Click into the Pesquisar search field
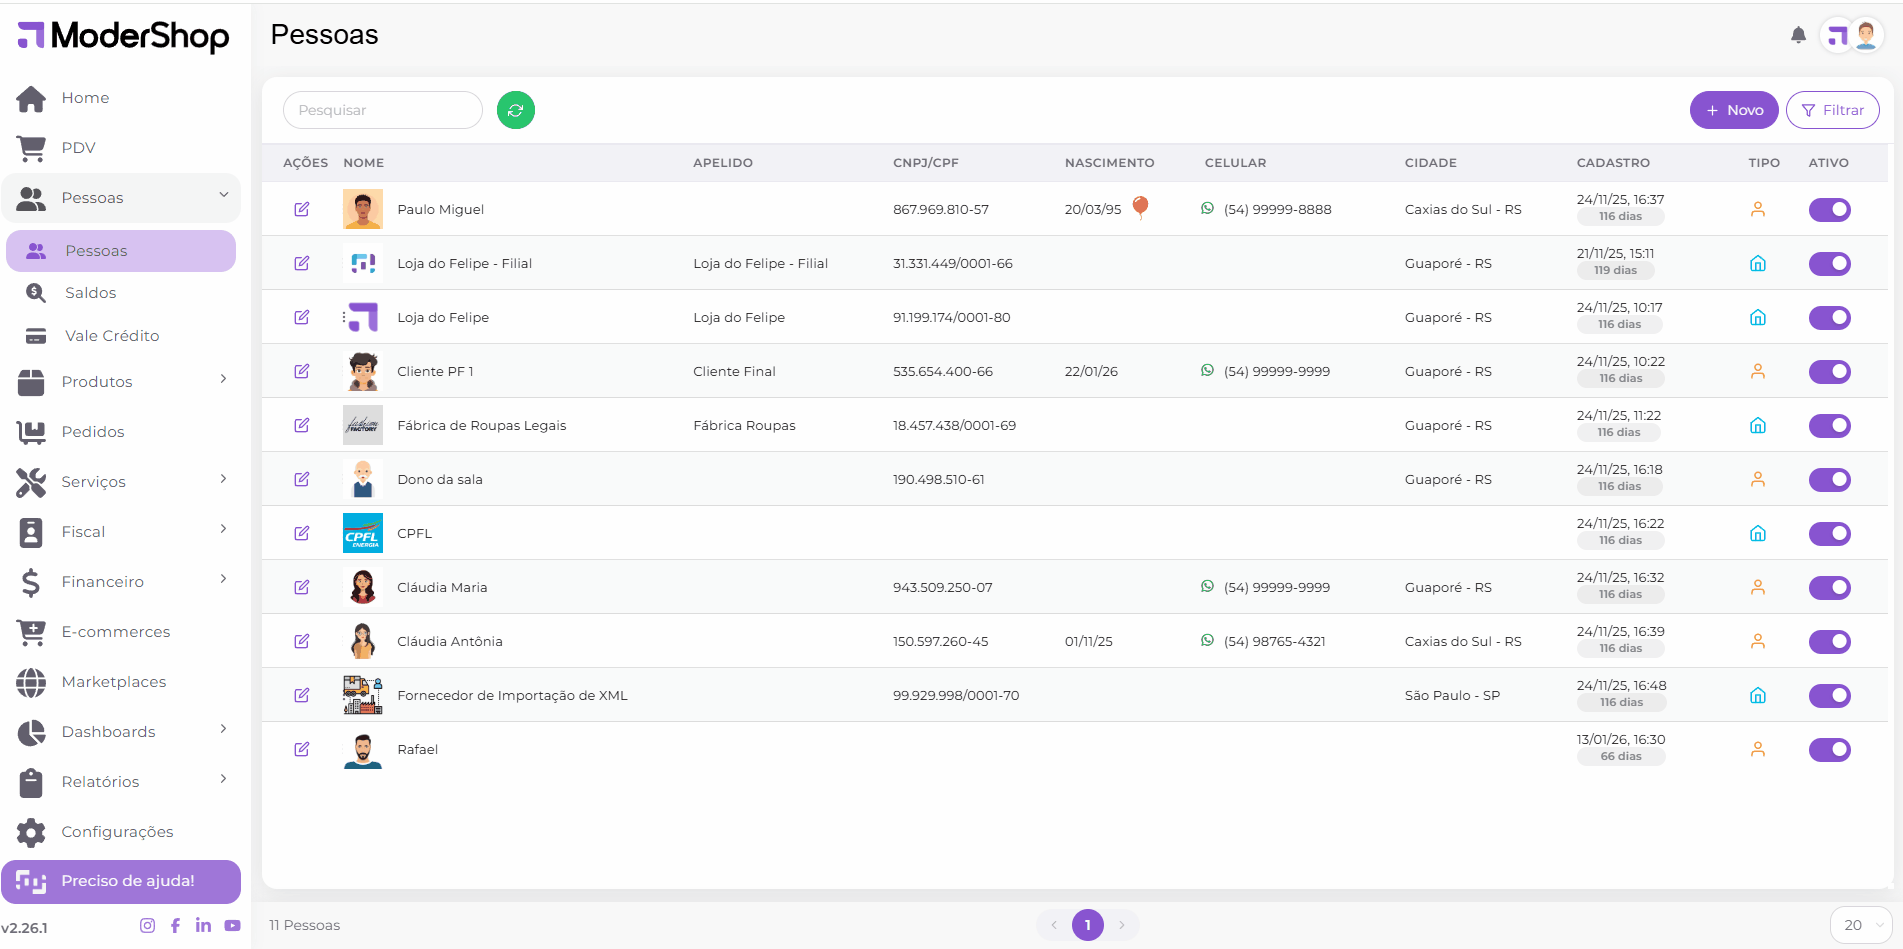 (x=382, y=110)
